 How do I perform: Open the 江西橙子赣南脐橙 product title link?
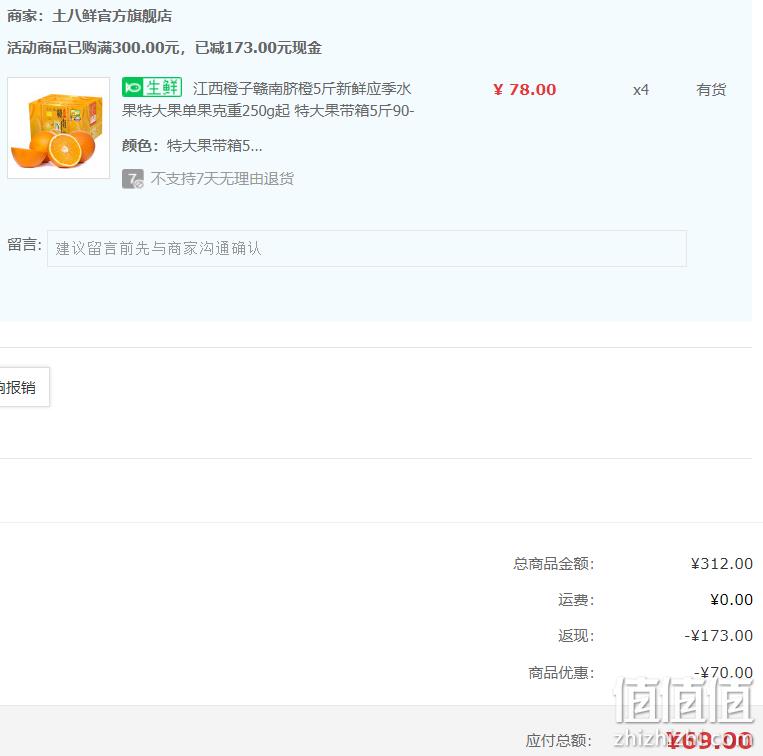268,100
